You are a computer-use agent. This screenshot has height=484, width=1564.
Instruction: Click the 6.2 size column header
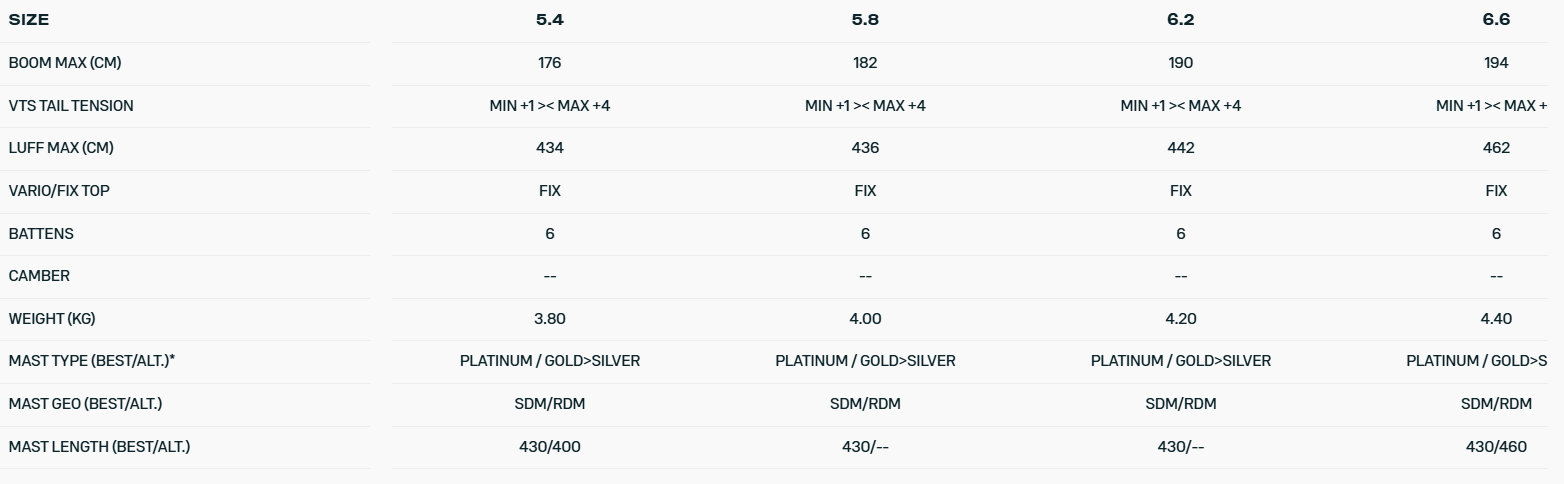click(1180, 20)
